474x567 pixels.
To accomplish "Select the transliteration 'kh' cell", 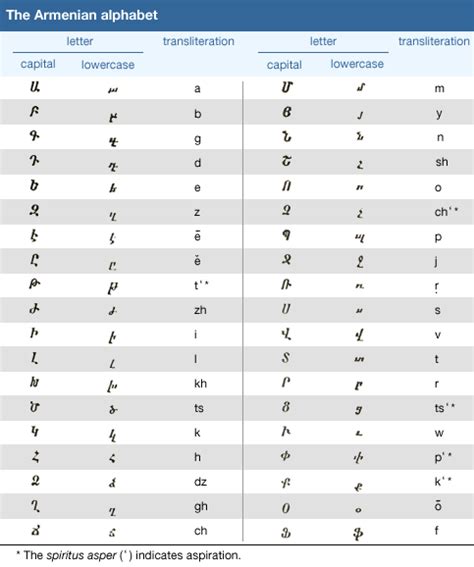I will [x=200, y=383].
